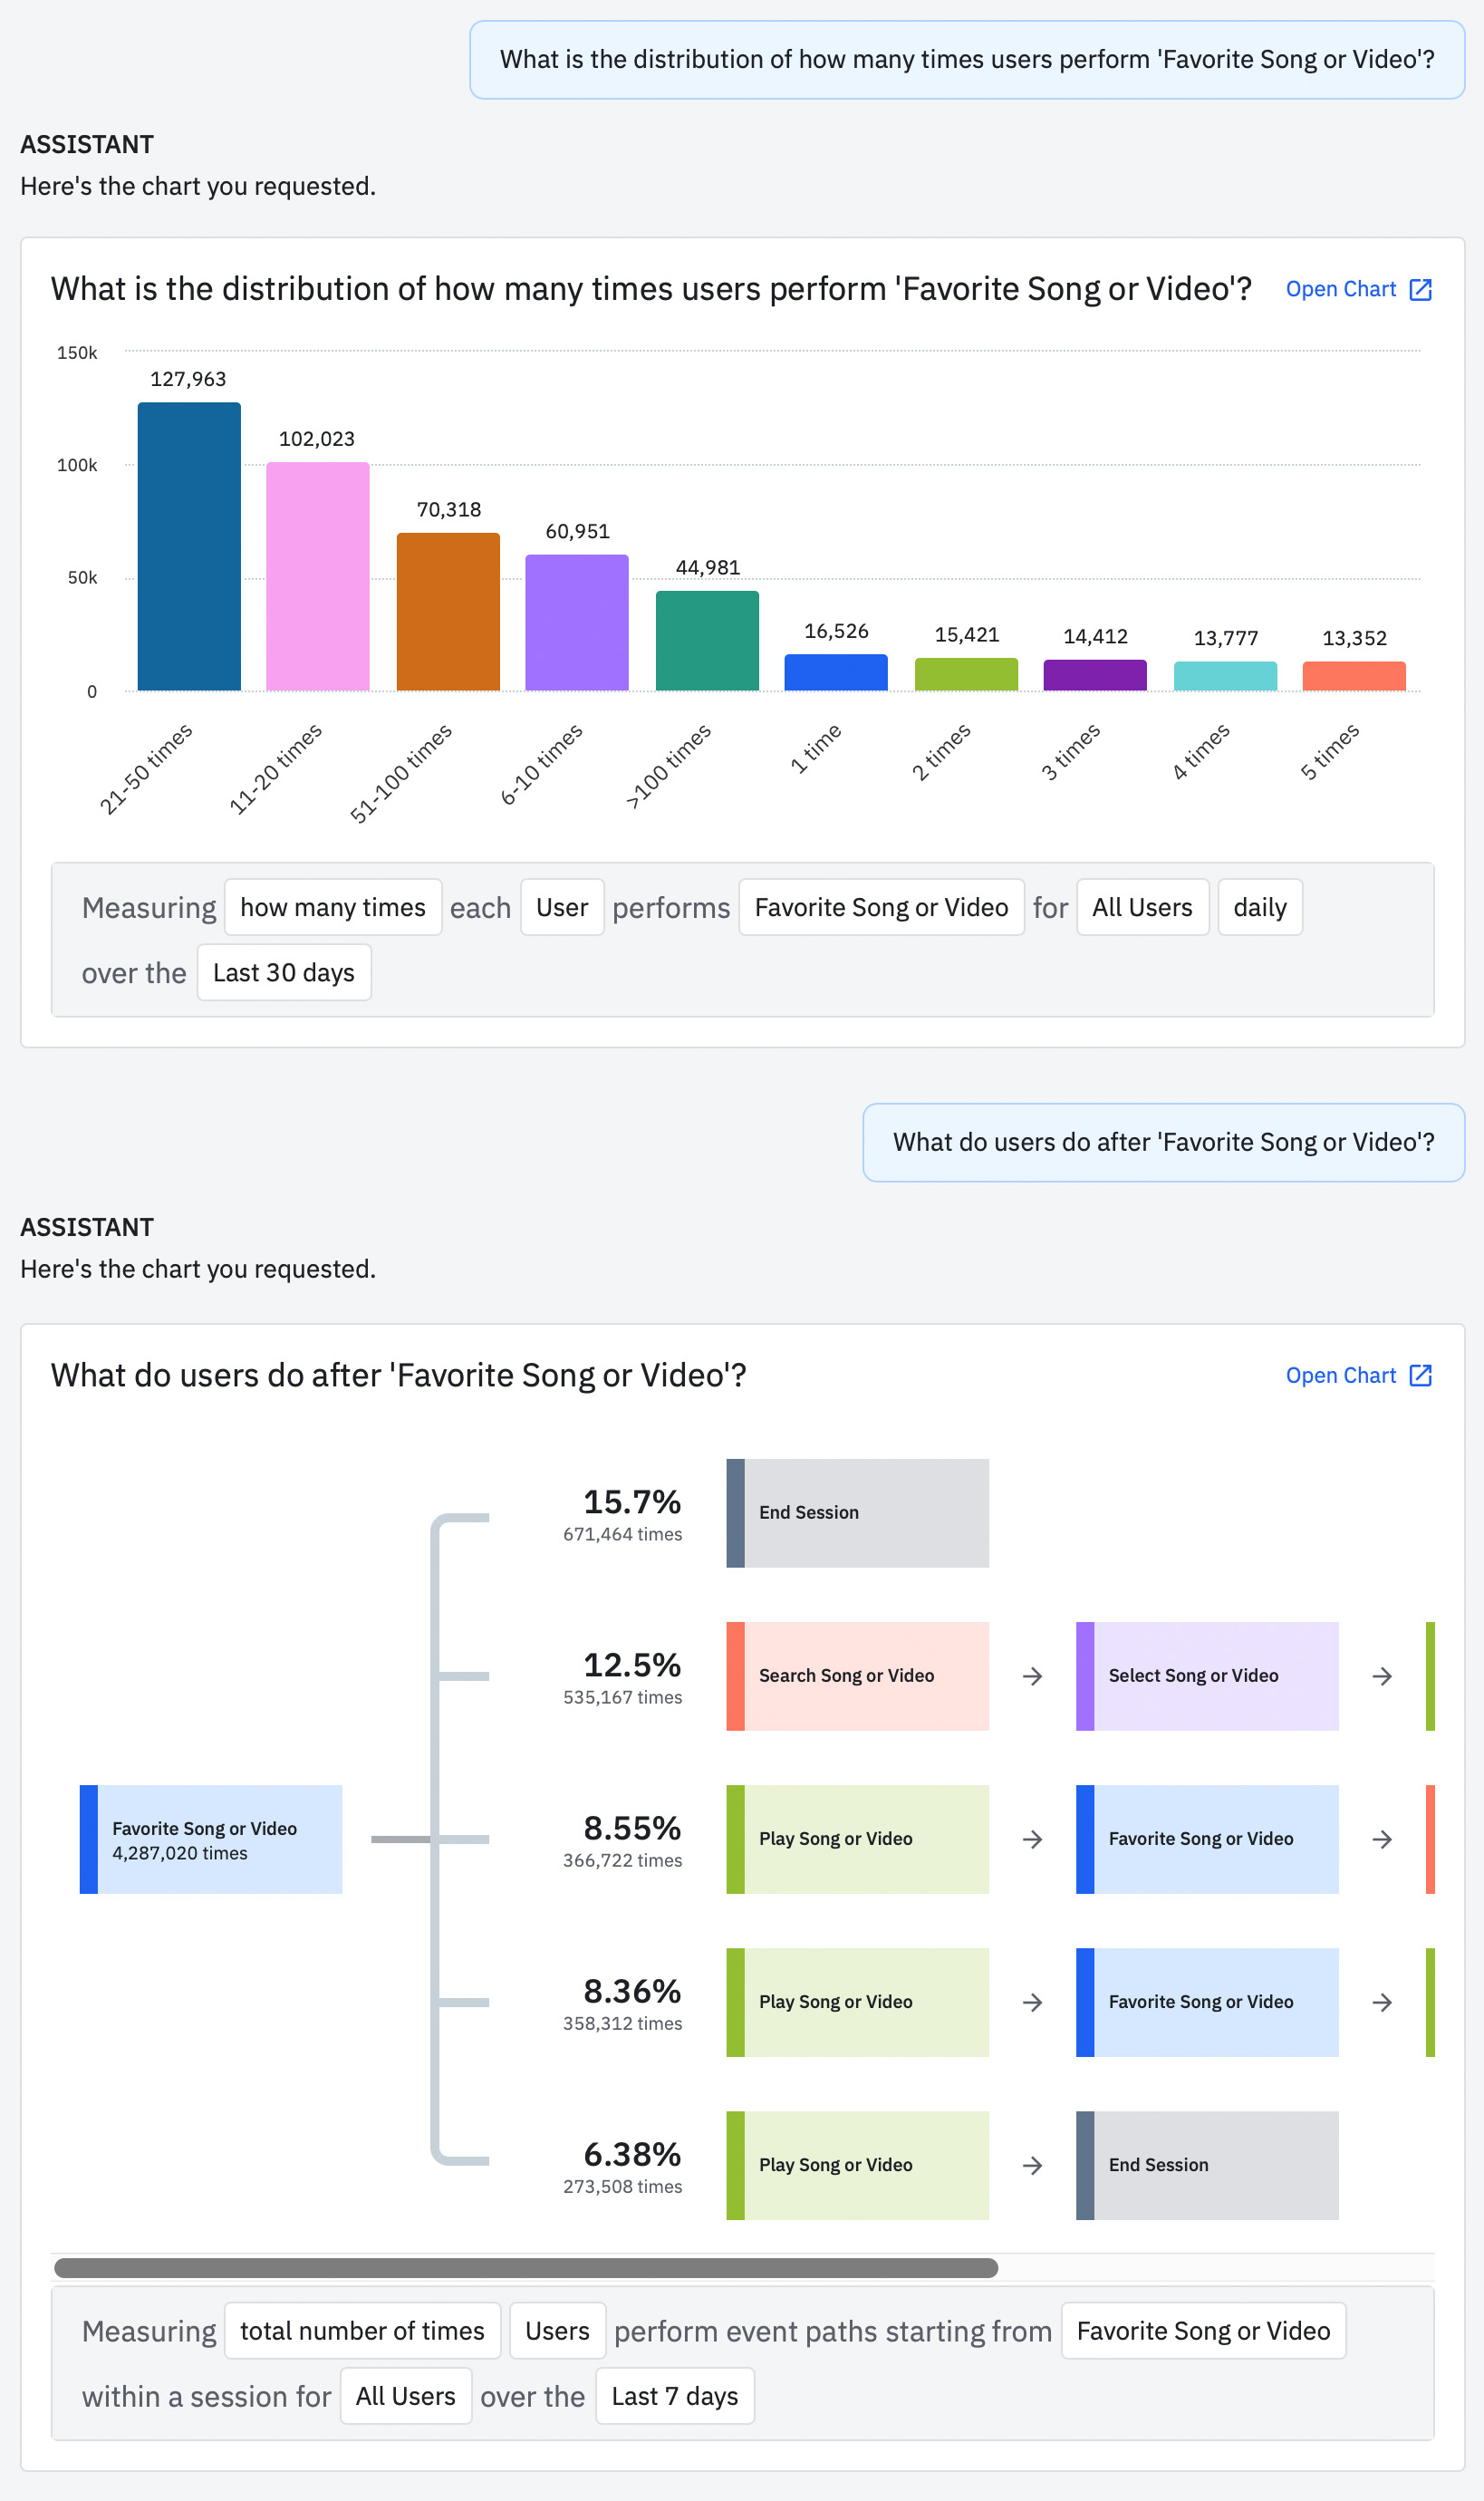Click arrow after Select Song or Video
Viewport: 1484px width, 2501px height.
tap(1382, 1677)
